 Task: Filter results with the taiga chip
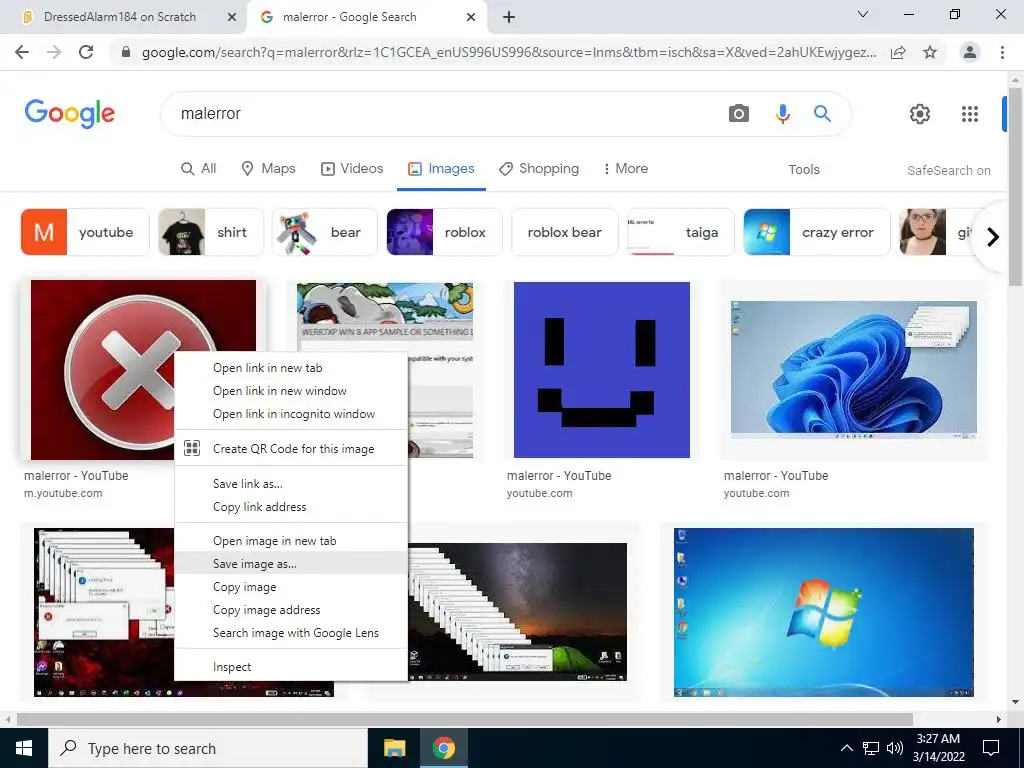tap(680, 232)
